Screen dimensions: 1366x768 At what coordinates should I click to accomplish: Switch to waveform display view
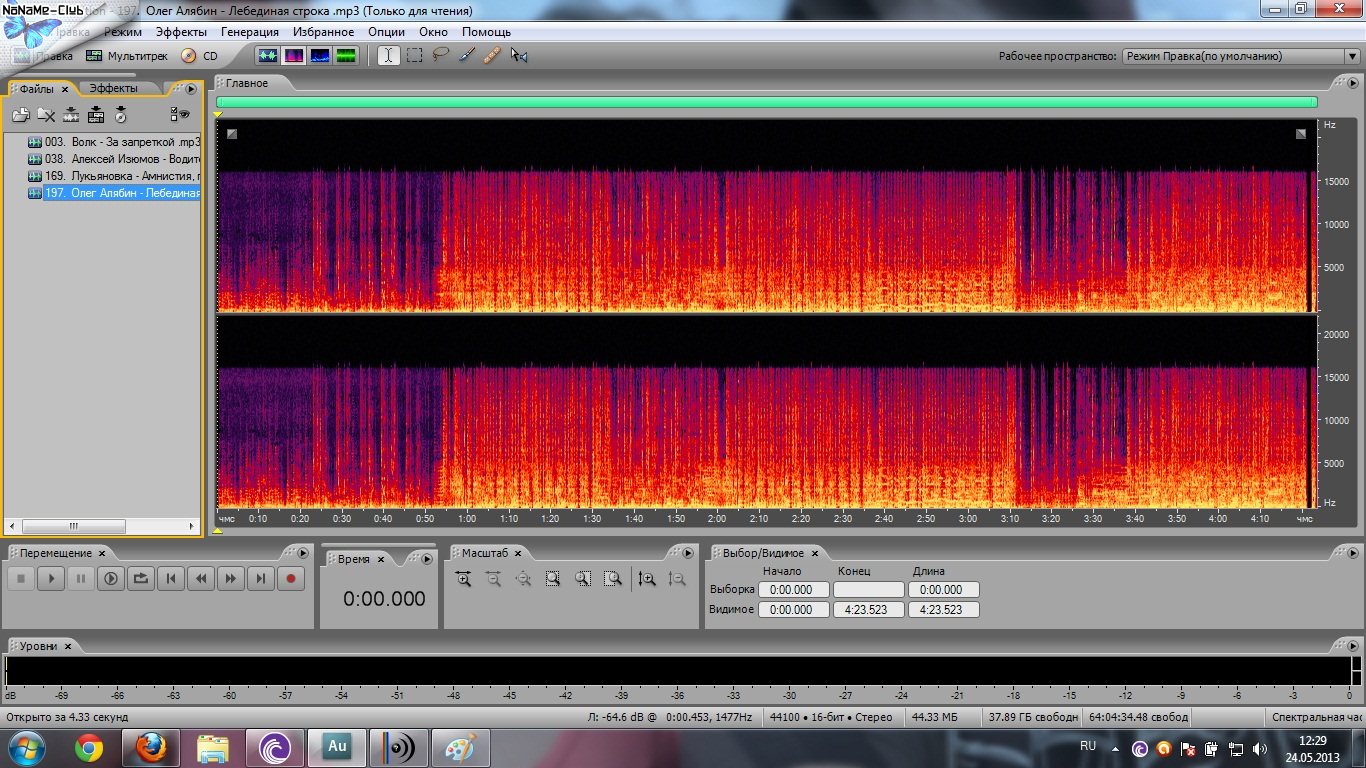268,56
